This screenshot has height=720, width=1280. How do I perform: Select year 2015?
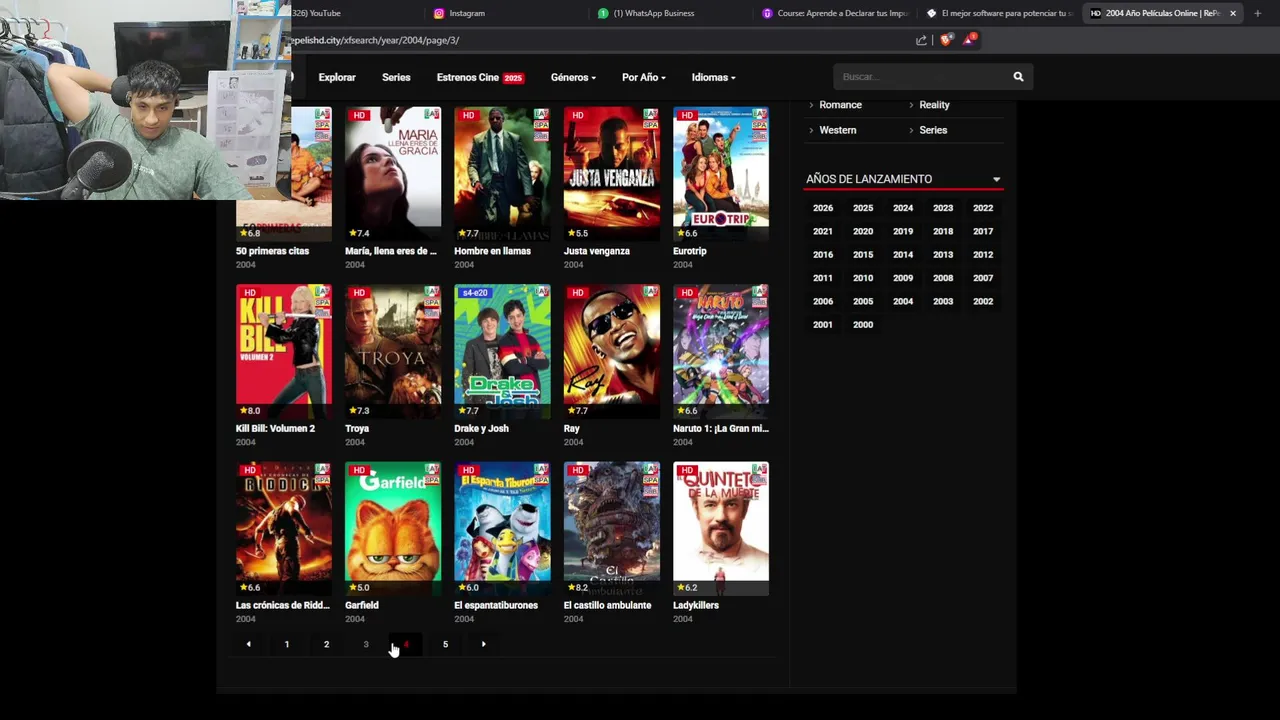863,255
